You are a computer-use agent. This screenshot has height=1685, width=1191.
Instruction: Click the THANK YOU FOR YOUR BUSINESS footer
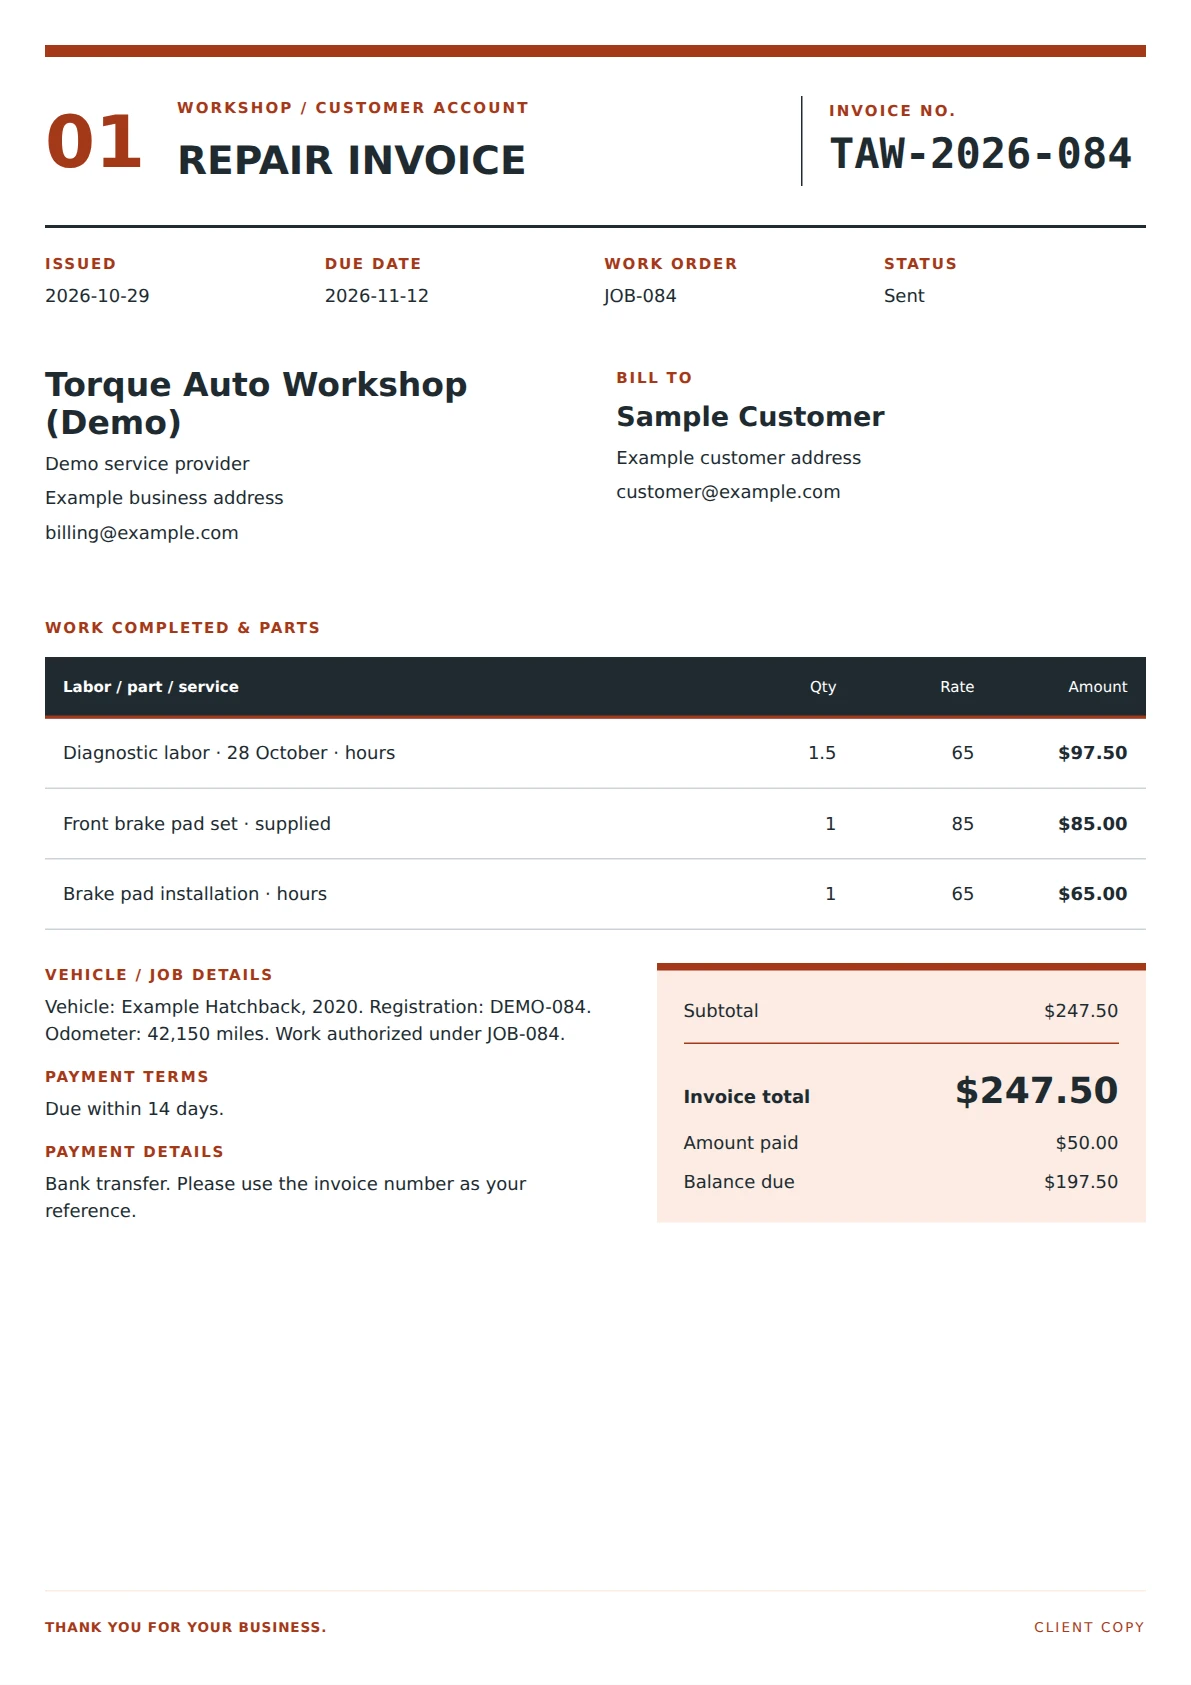click(x=186, y=1627)
